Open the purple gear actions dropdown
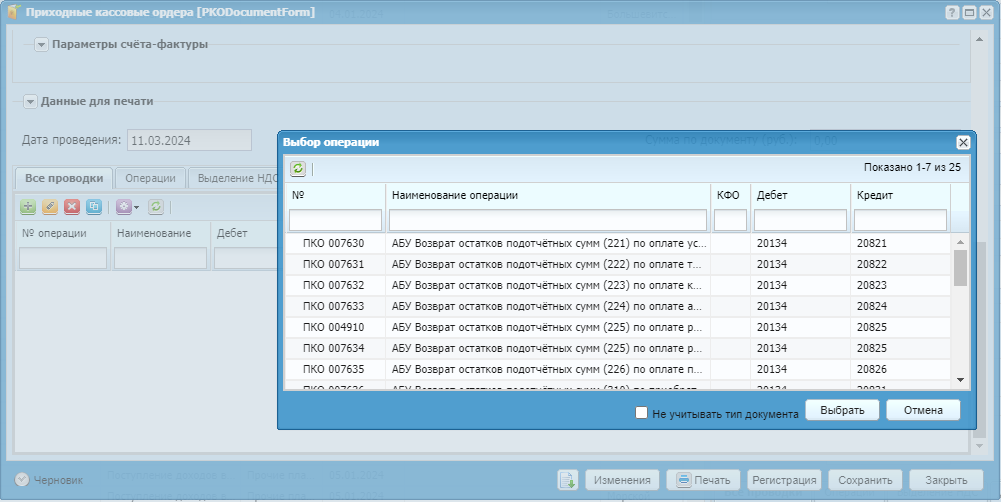Image resolution: width=1001 pixels, height=502 pixels. click(x=127, y=207)
